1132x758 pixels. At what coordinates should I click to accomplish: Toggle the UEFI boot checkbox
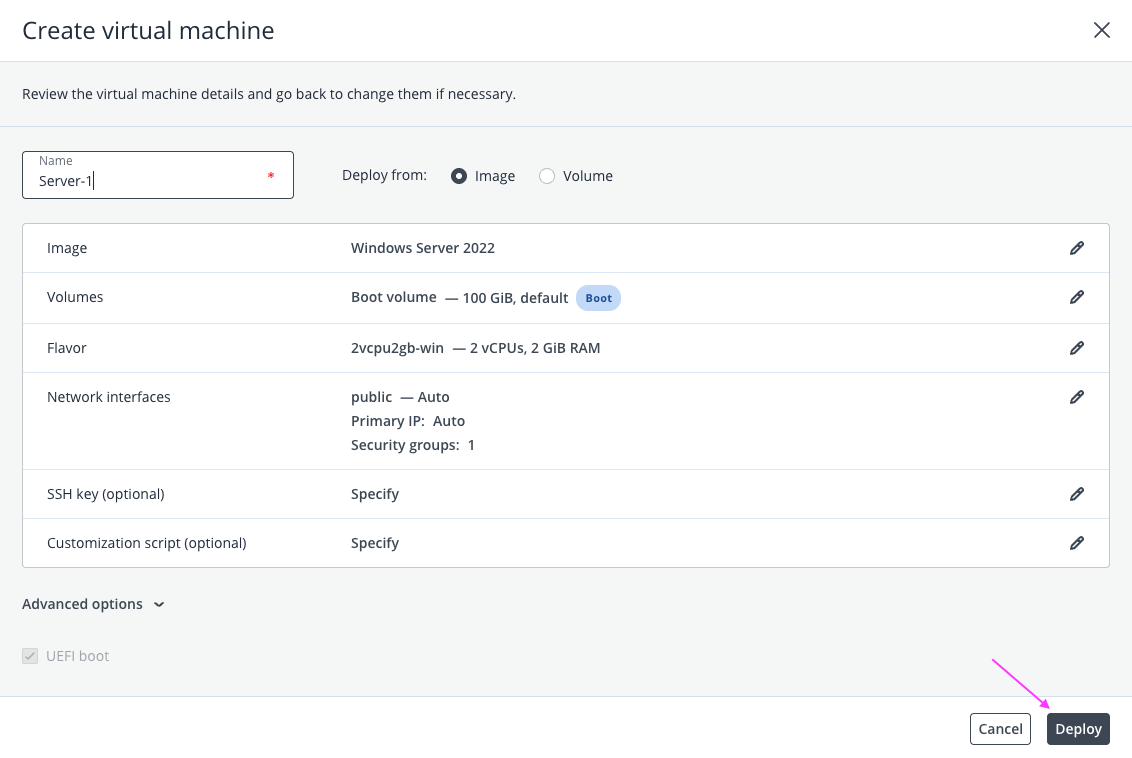pos(30,657)
